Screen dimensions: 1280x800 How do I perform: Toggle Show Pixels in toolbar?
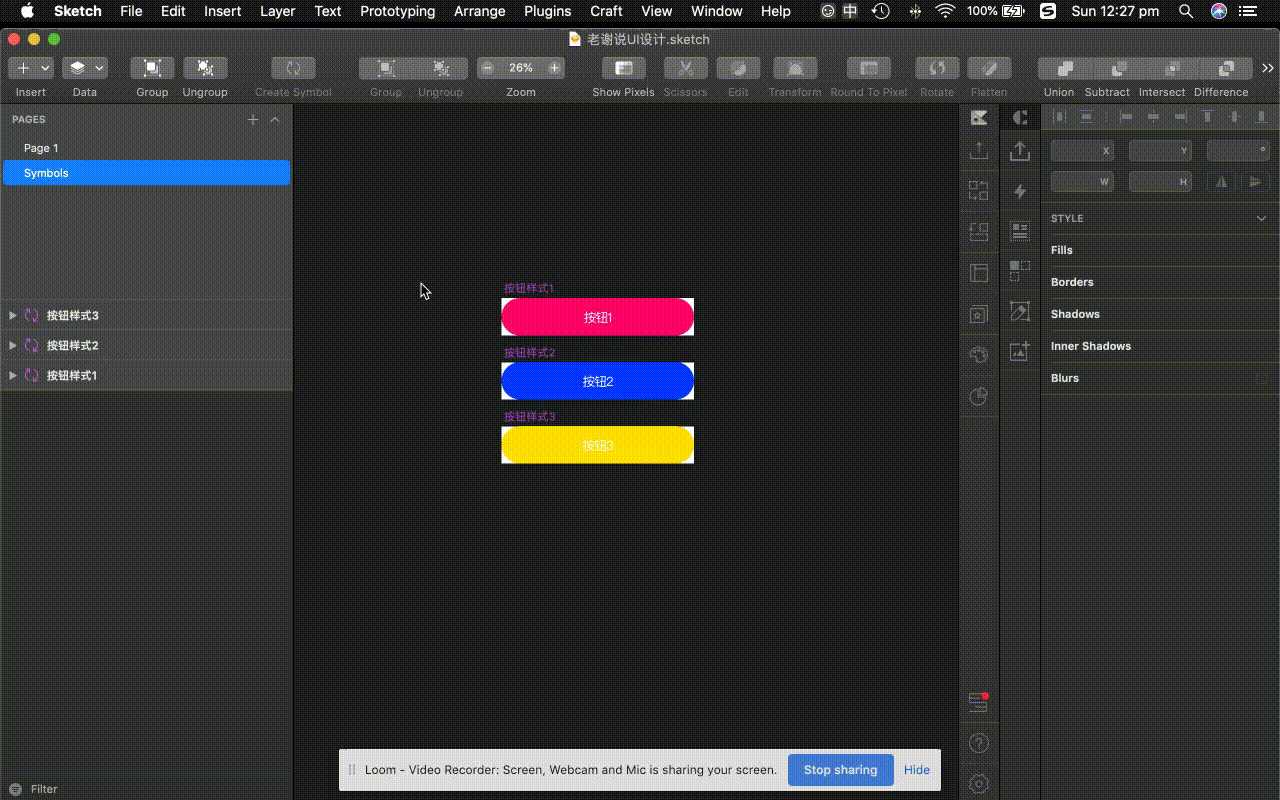(x=623, y=68)
